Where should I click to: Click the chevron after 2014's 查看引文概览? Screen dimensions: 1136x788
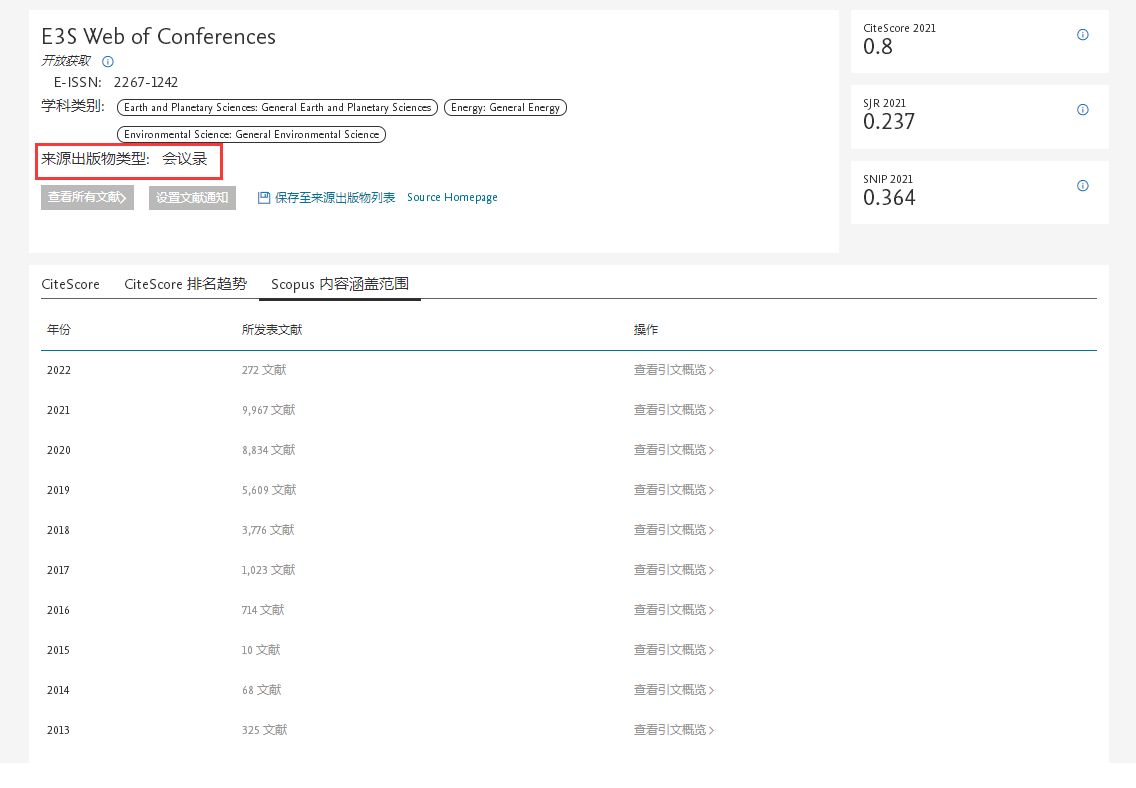pyautogui.click(x=712, y=689)
